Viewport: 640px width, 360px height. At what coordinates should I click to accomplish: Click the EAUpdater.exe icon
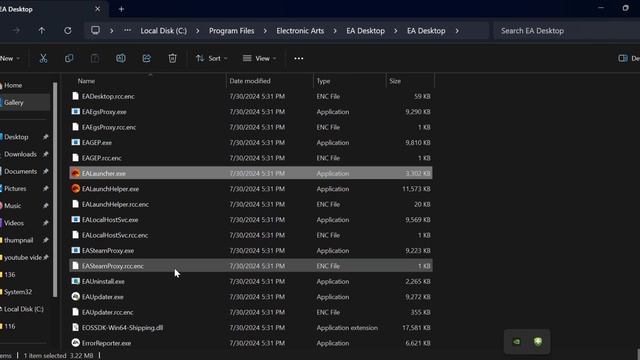point(76,297)
